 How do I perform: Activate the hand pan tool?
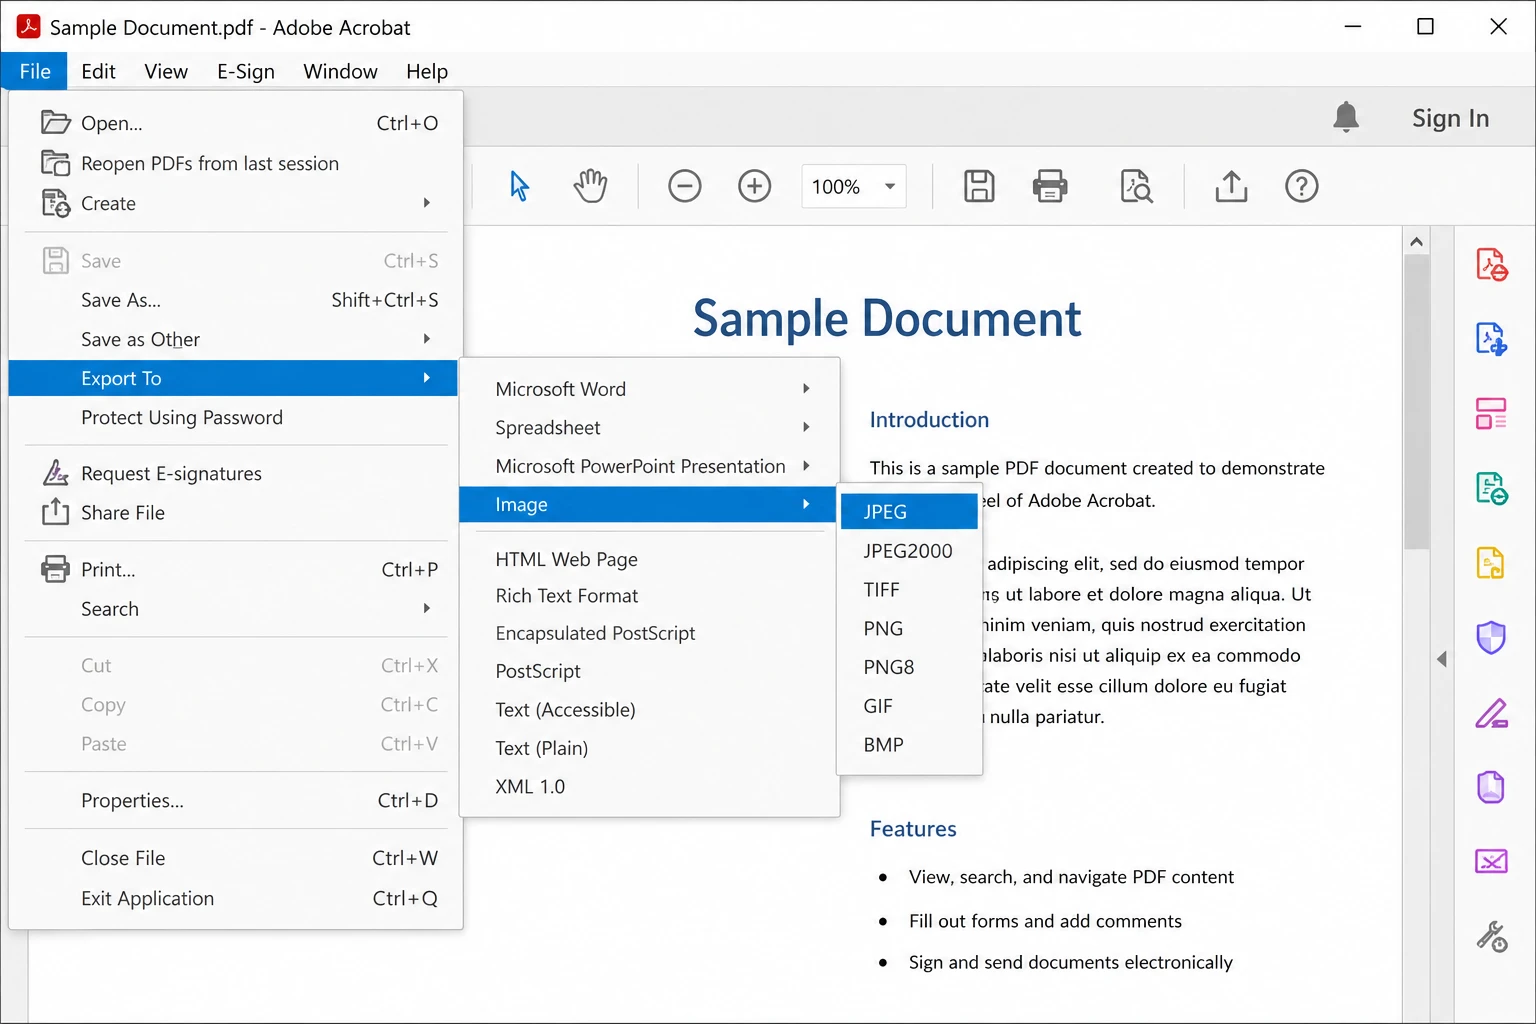click(x=590, y=186)
